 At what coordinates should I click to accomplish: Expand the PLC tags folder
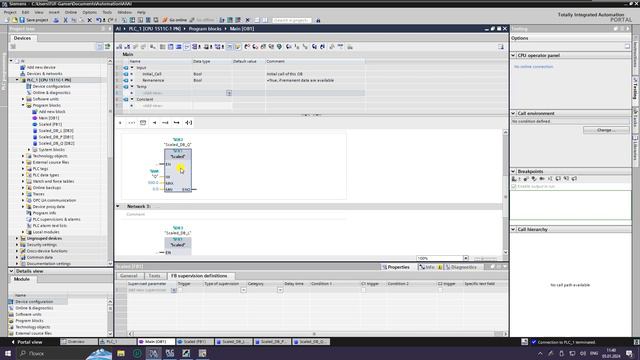point(23,169)
